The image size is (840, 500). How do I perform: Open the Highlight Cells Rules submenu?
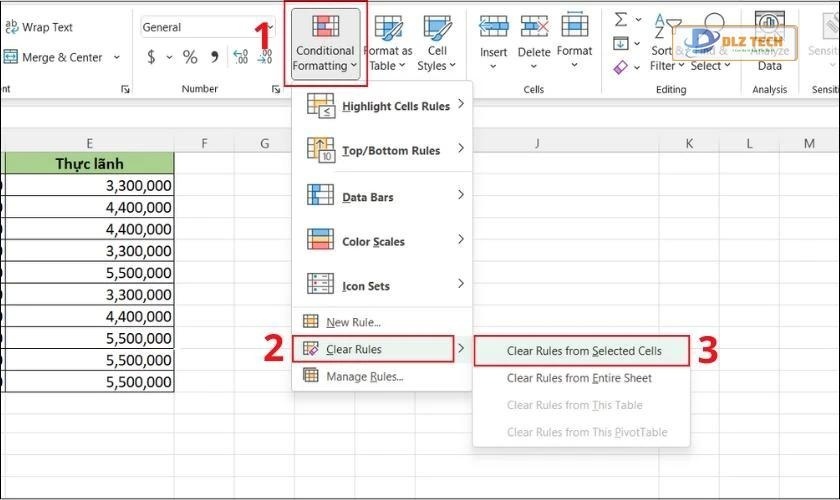[388, 106]
